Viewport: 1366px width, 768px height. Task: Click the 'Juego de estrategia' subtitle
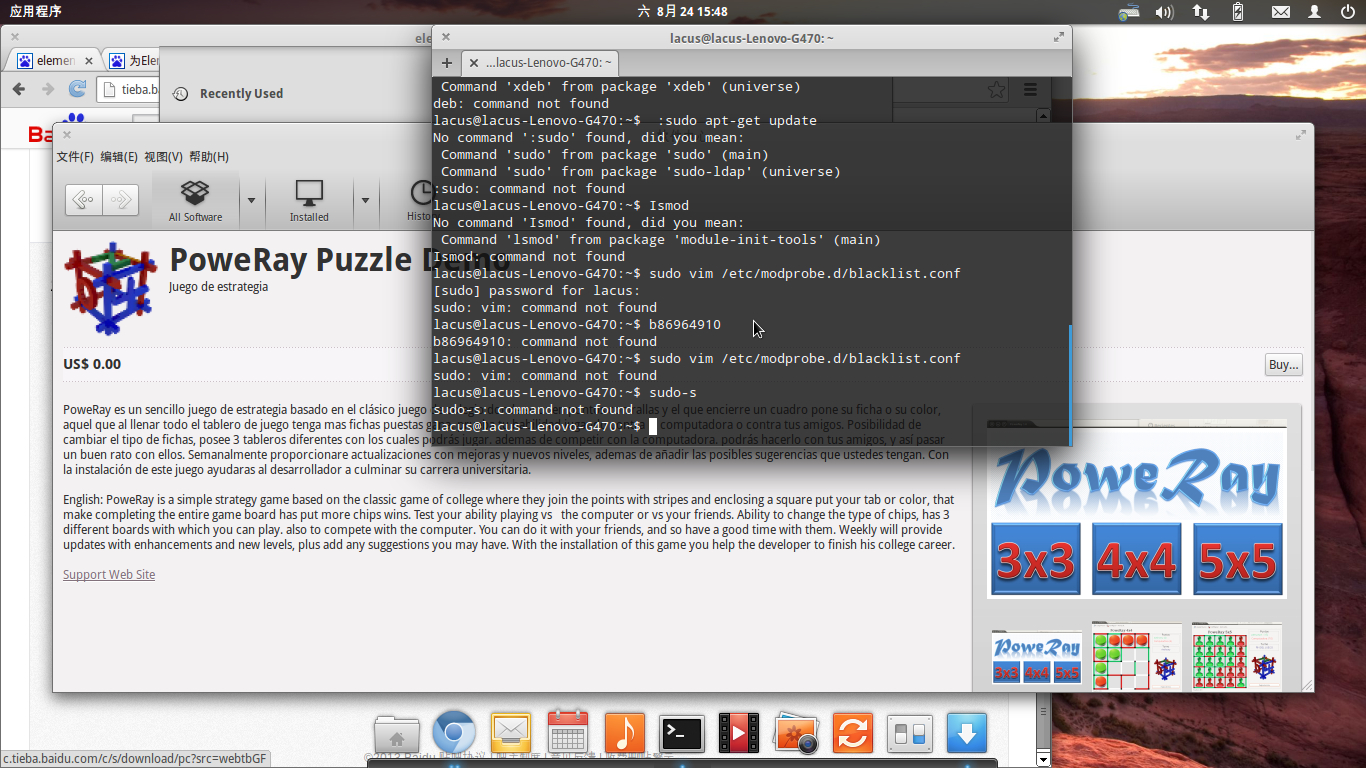click(219, 287)
